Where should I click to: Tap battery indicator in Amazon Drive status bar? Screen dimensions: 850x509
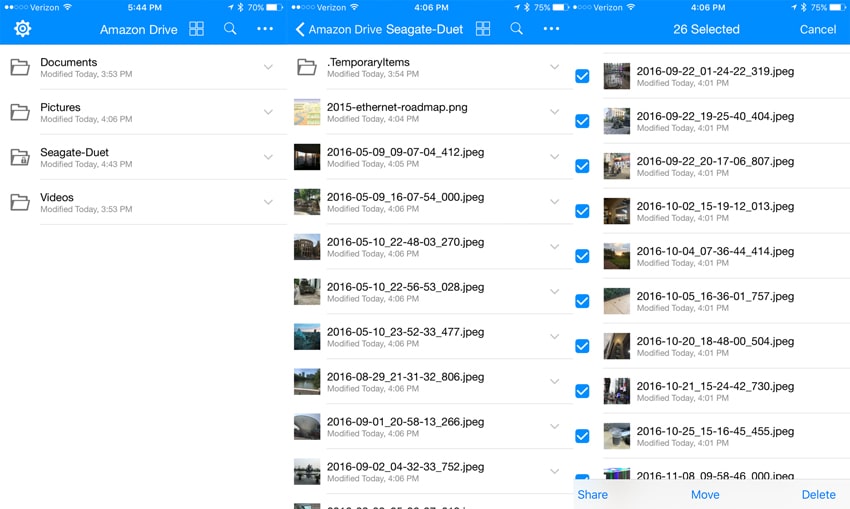(275, 8)
